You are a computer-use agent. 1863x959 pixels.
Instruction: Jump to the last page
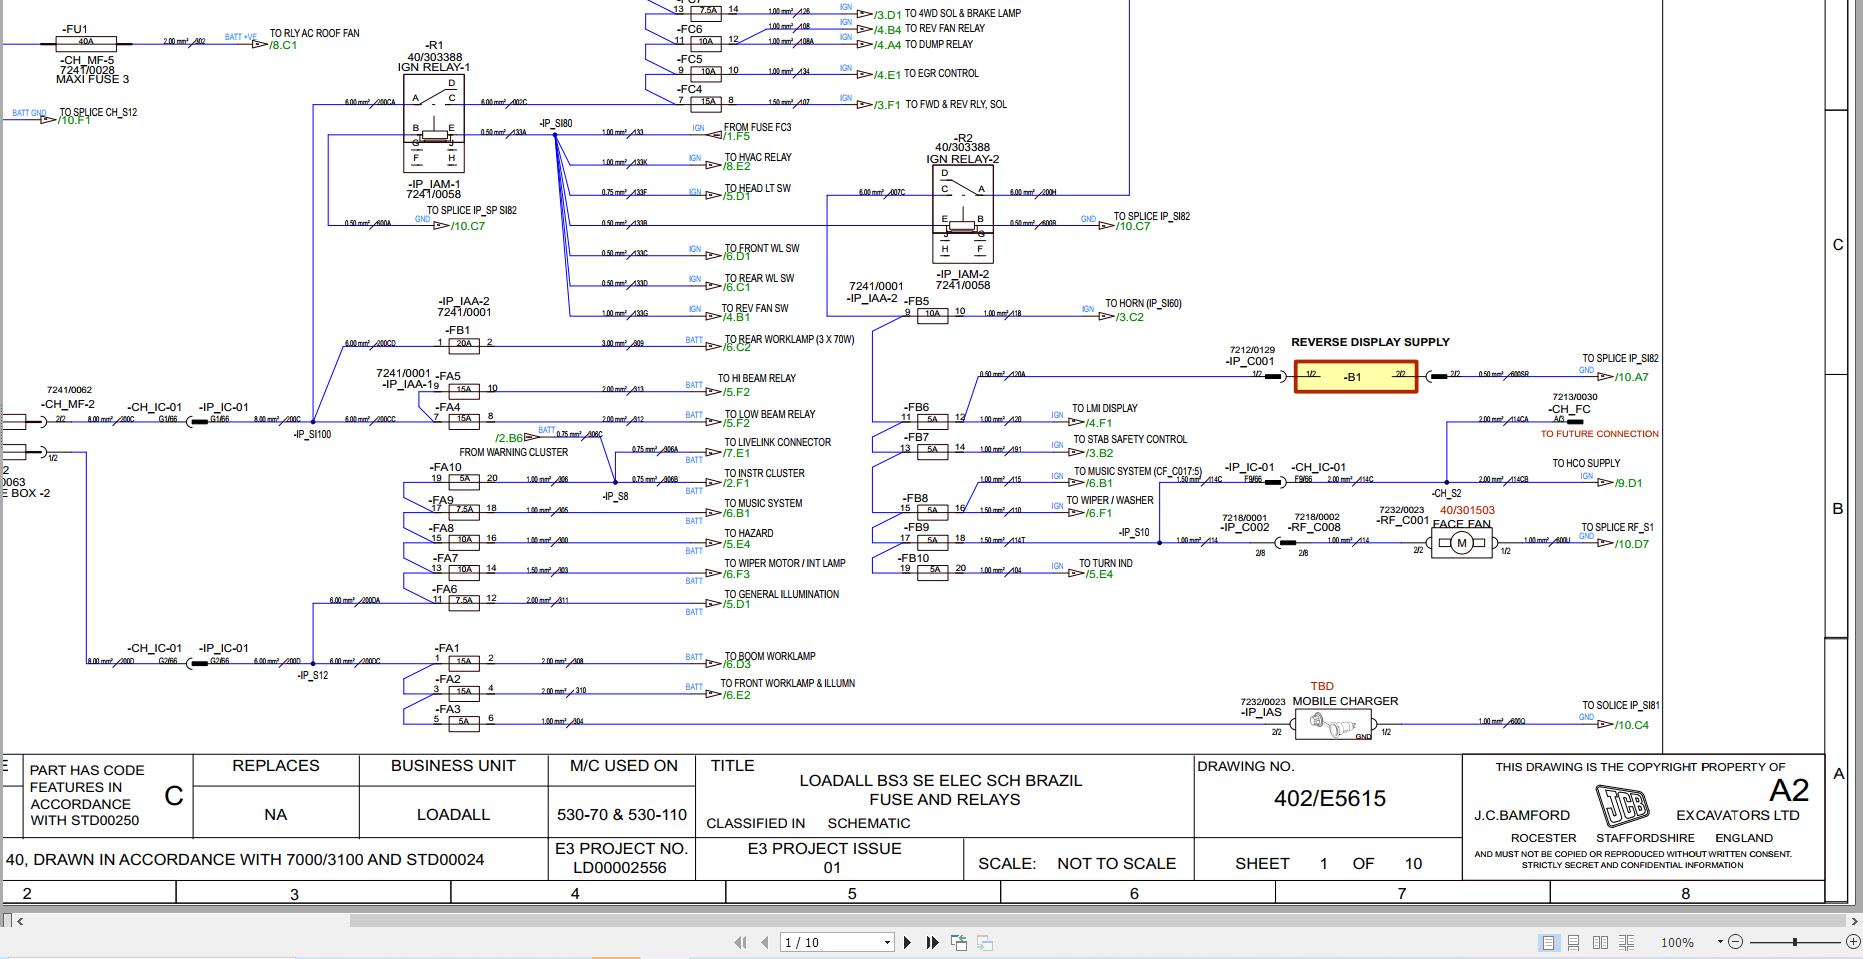932,942
